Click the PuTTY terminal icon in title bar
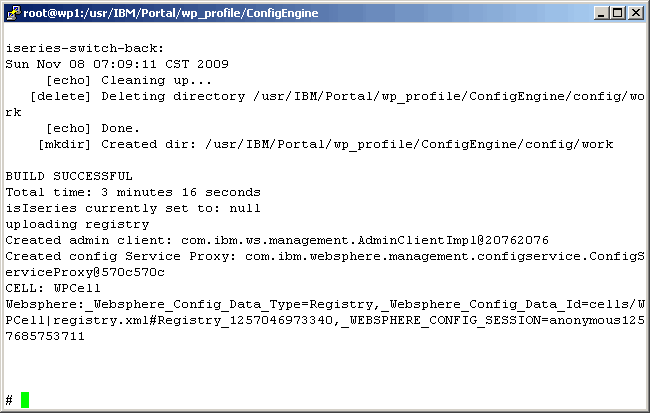650x413 pixels. point(11,12)
